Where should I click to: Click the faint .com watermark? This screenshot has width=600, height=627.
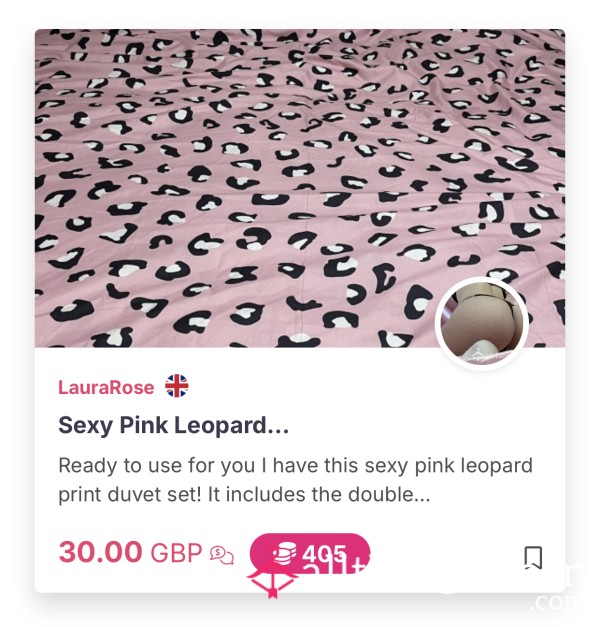pyautogui.click(x=554, y=602)
